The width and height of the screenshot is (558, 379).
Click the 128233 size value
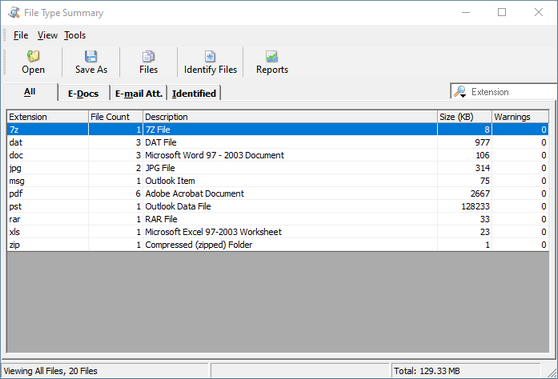[x=475, y=206]
